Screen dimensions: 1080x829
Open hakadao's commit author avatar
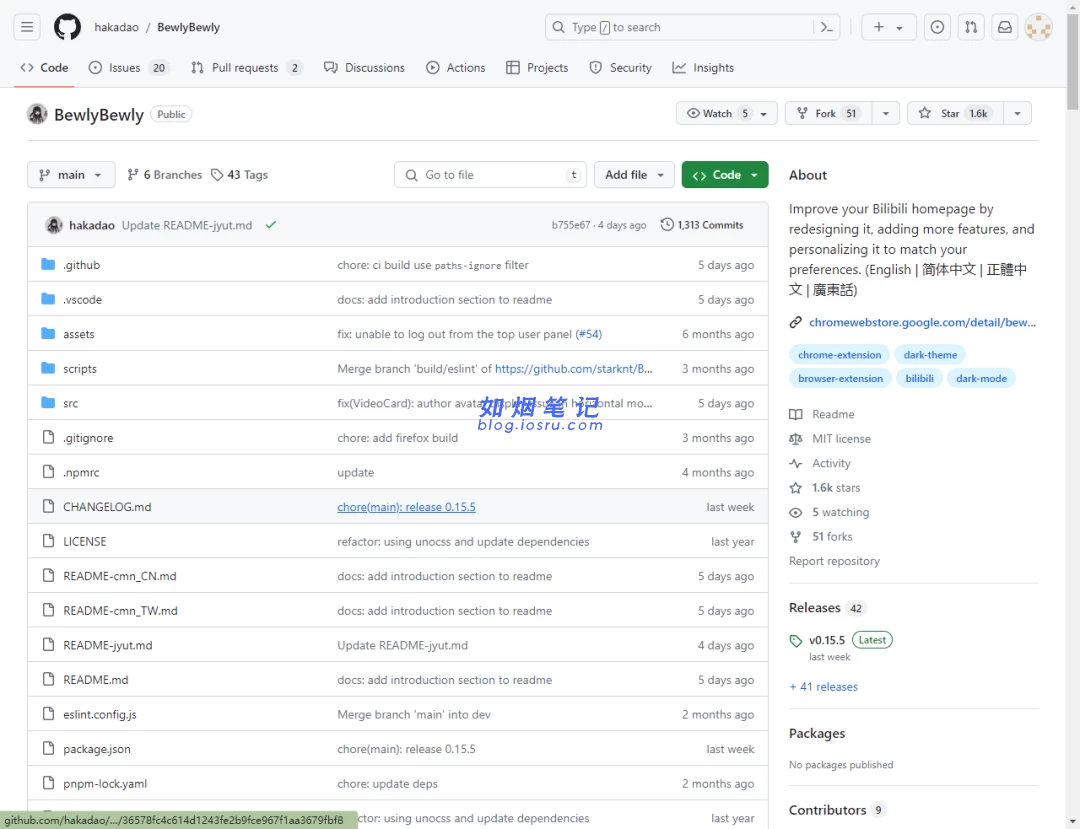[54, 224]
